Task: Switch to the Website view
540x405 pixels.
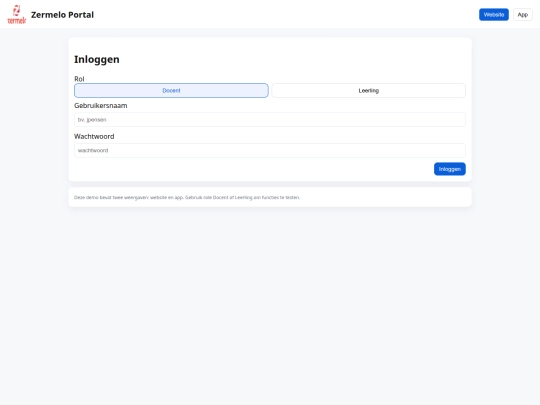Action: click(494, 14)
